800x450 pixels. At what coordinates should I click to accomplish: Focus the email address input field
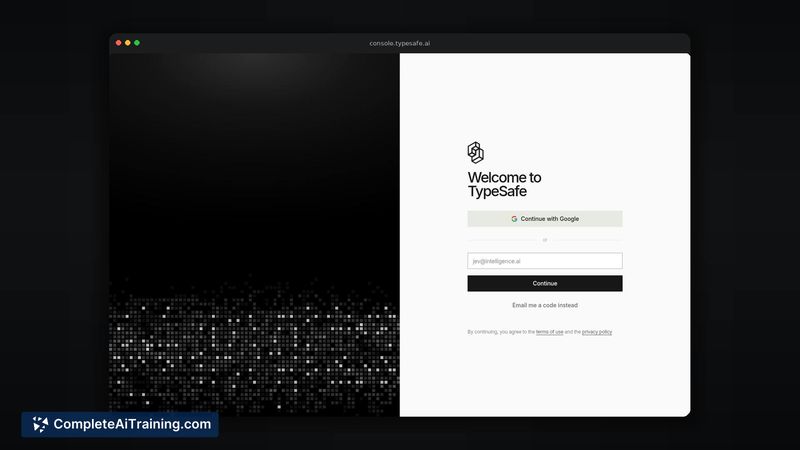tap(544, 261)
